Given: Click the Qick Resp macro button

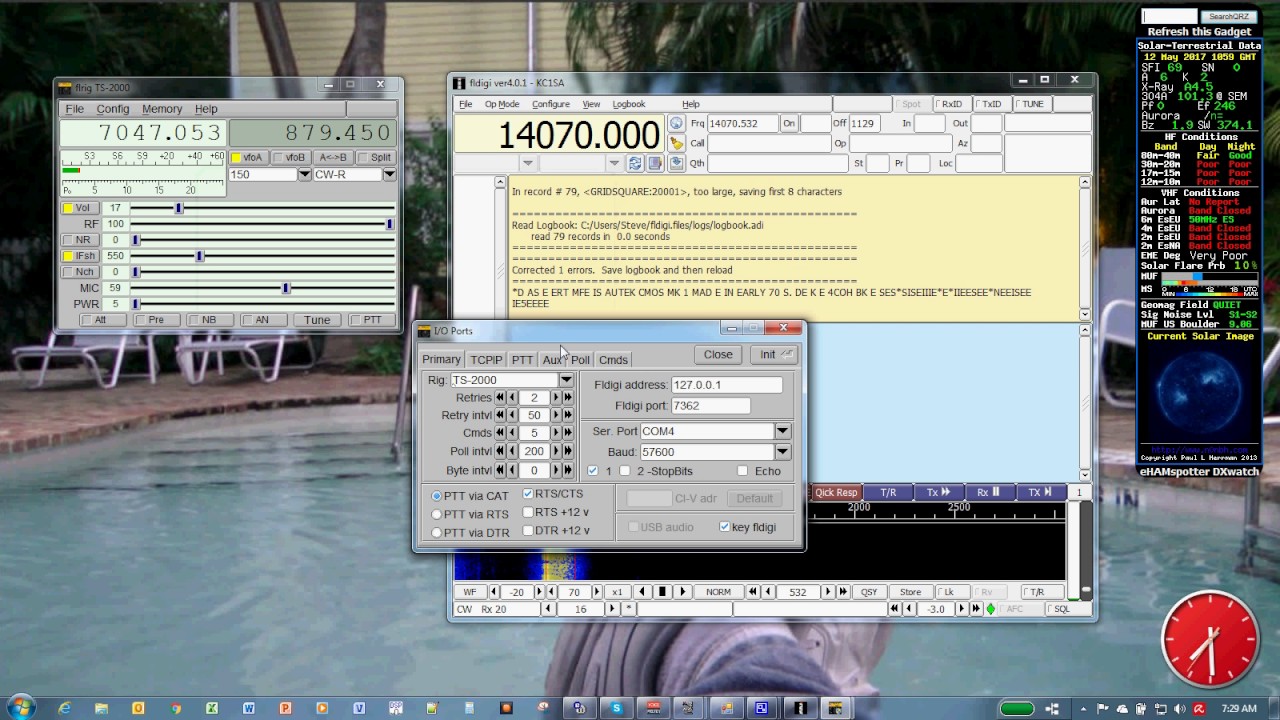Looking at the screenshot, I should pos(836,492).
